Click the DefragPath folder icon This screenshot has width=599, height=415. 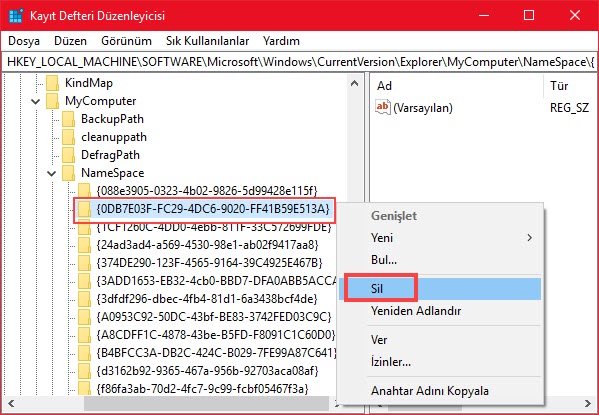pos(68,155)
